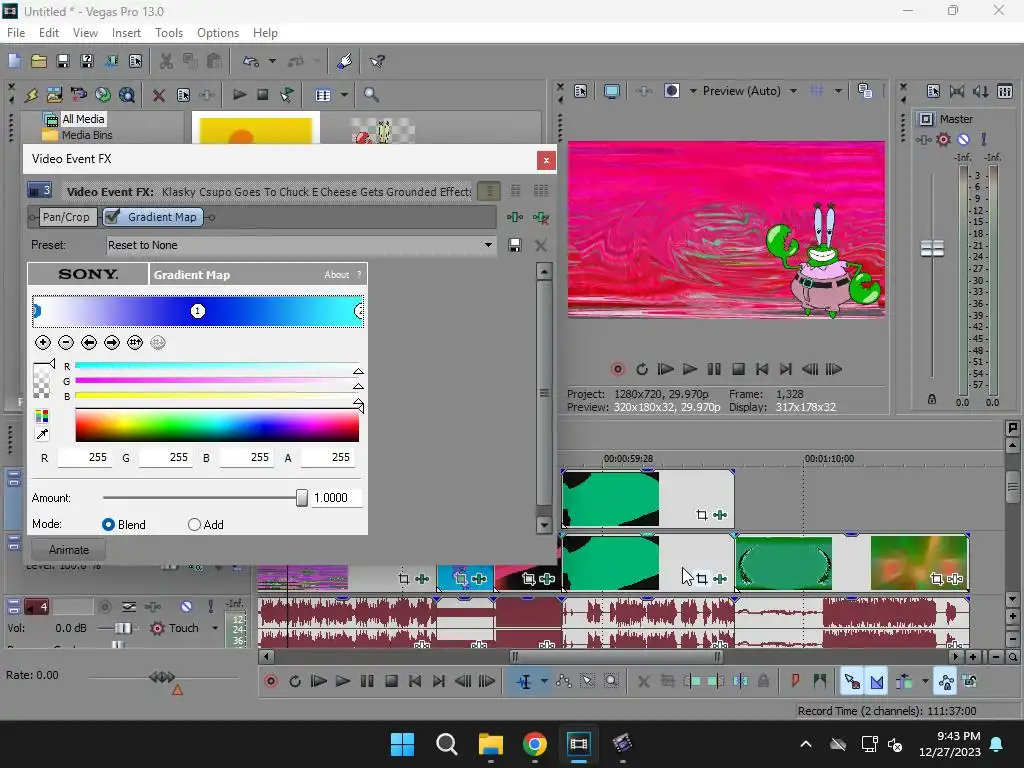Screen dimensions: 1024x768
Task: Click Play in the preview transport
Action: 690,369
